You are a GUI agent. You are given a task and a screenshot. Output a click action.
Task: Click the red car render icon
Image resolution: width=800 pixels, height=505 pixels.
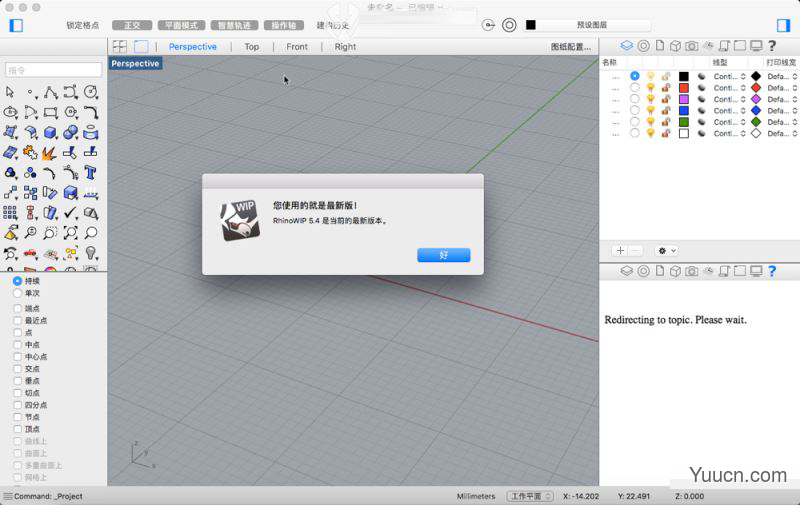(30, 253)
